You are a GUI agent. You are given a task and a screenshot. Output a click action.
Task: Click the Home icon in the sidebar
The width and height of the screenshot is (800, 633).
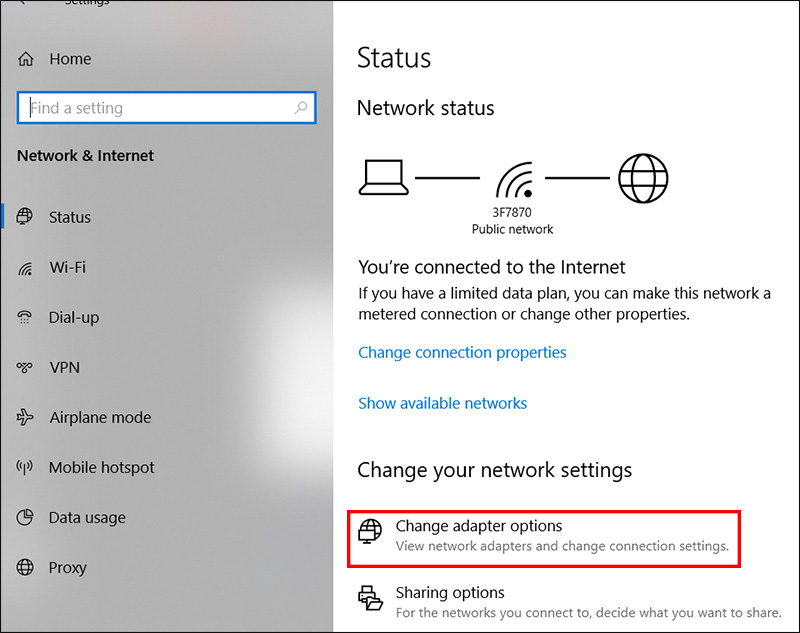click(27, 59)
